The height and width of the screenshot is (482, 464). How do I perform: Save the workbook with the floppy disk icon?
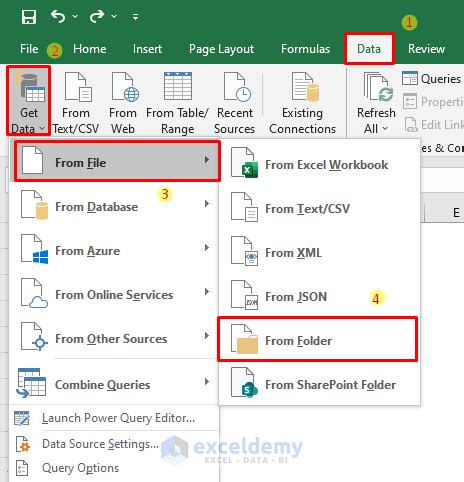29,17
